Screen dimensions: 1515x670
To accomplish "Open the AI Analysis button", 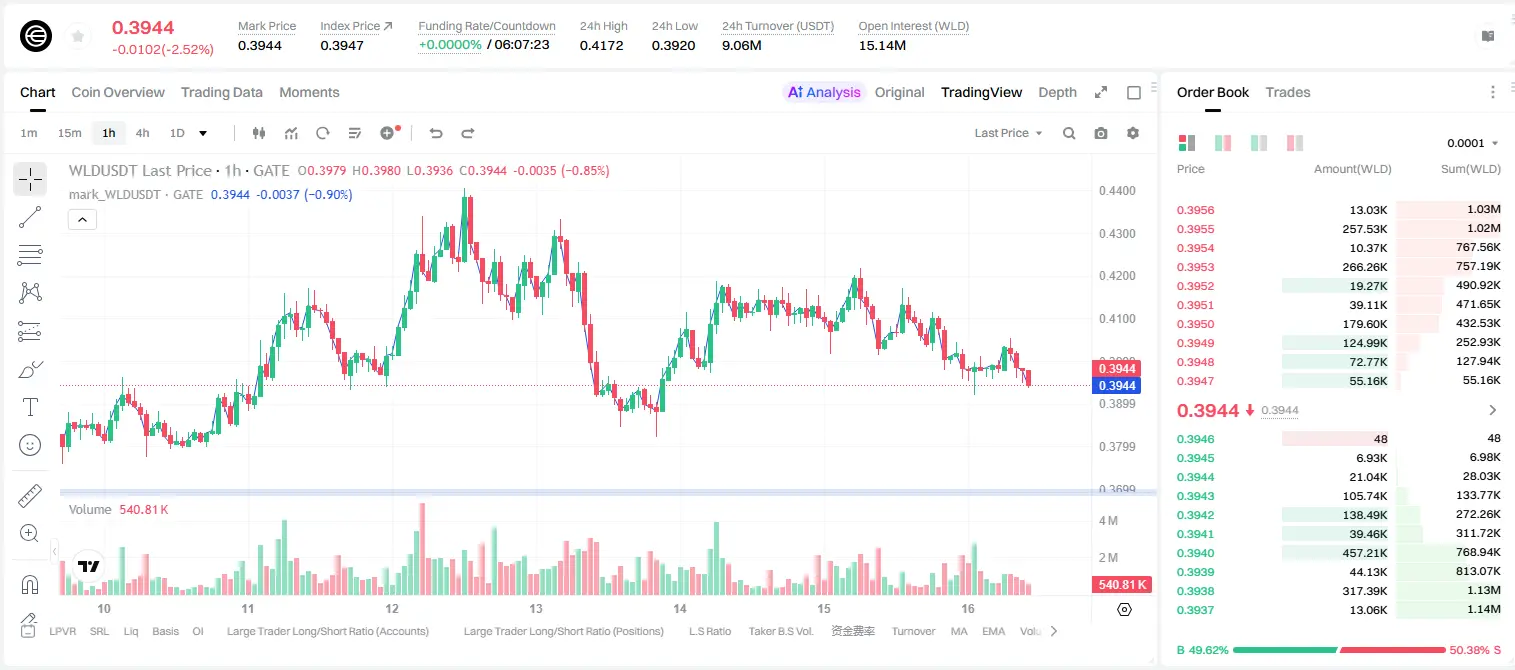I will coord(824,92).
